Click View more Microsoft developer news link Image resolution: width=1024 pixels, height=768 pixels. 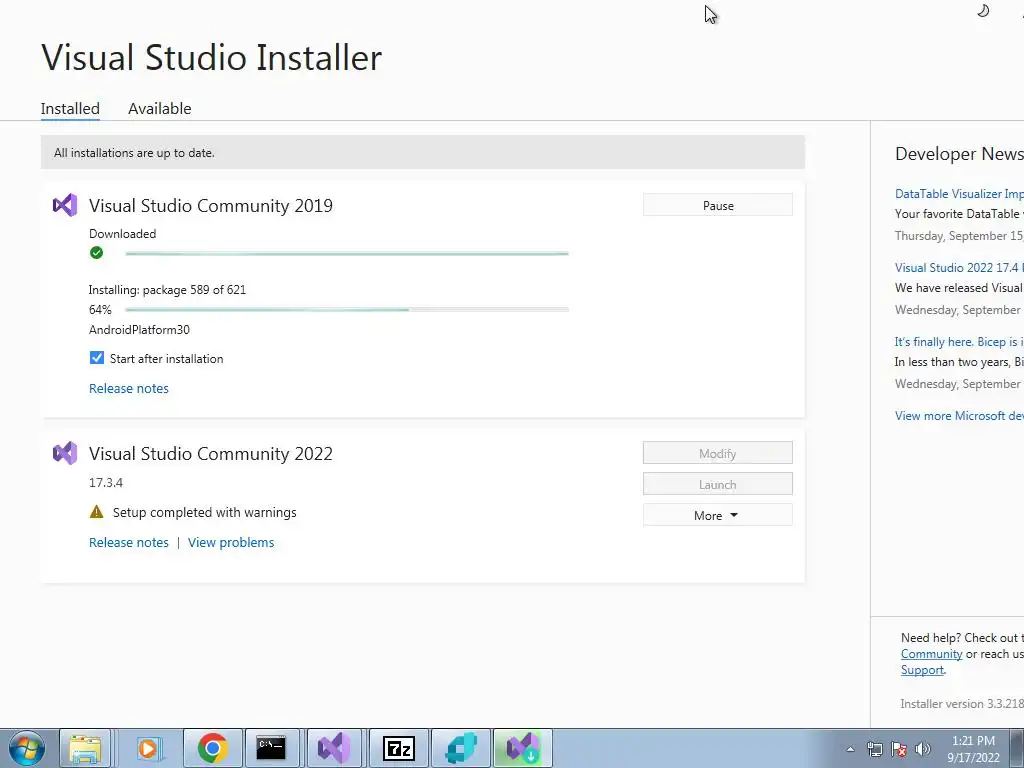959,416
